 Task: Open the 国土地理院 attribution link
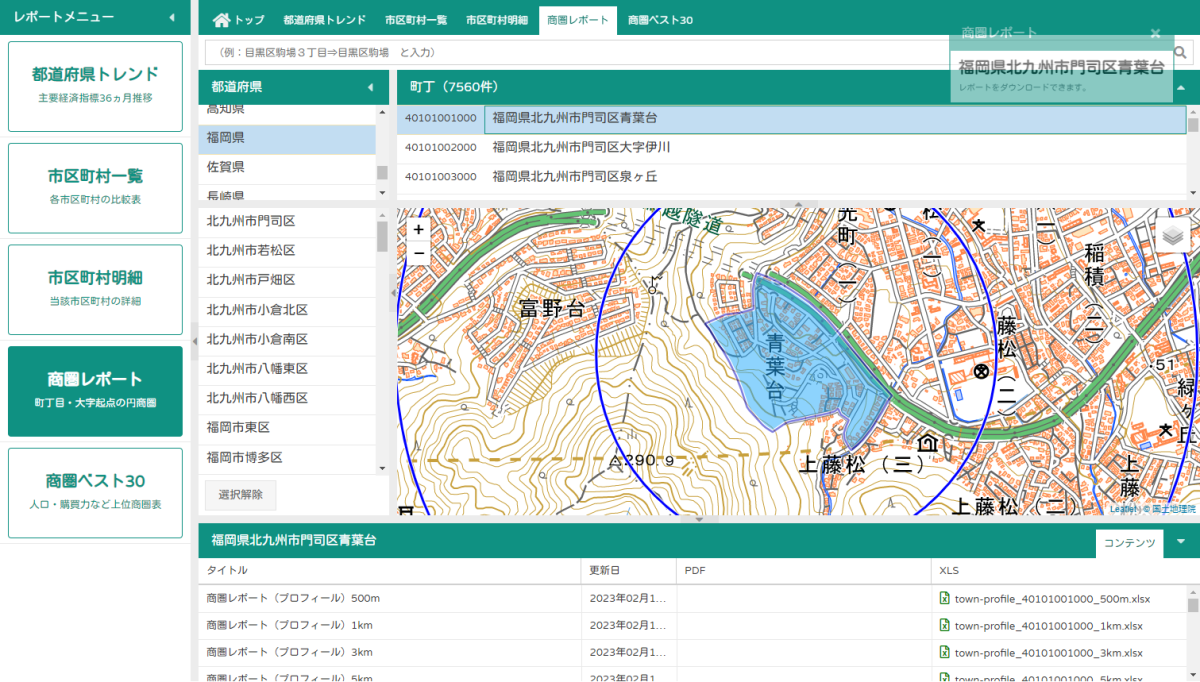pos(1174,509)
